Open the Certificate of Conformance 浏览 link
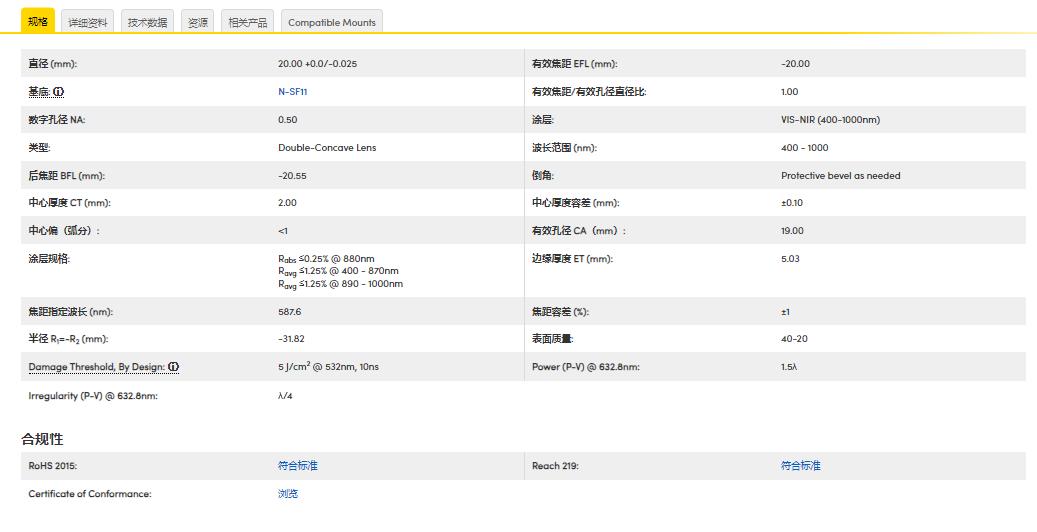 click(288, 494)
